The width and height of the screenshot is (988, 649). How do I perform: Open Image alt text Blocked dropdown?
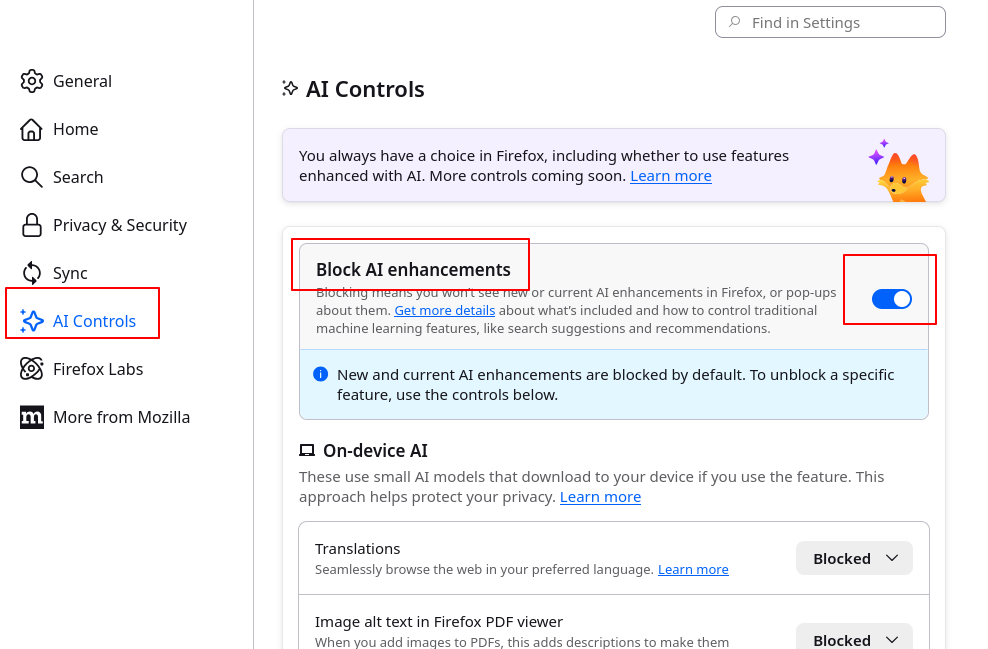(854, 639)
